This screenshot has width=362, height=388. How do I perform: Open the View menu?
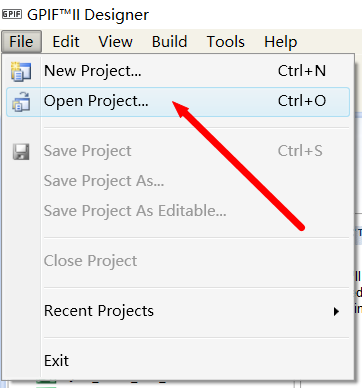click(x=115, y=42)
